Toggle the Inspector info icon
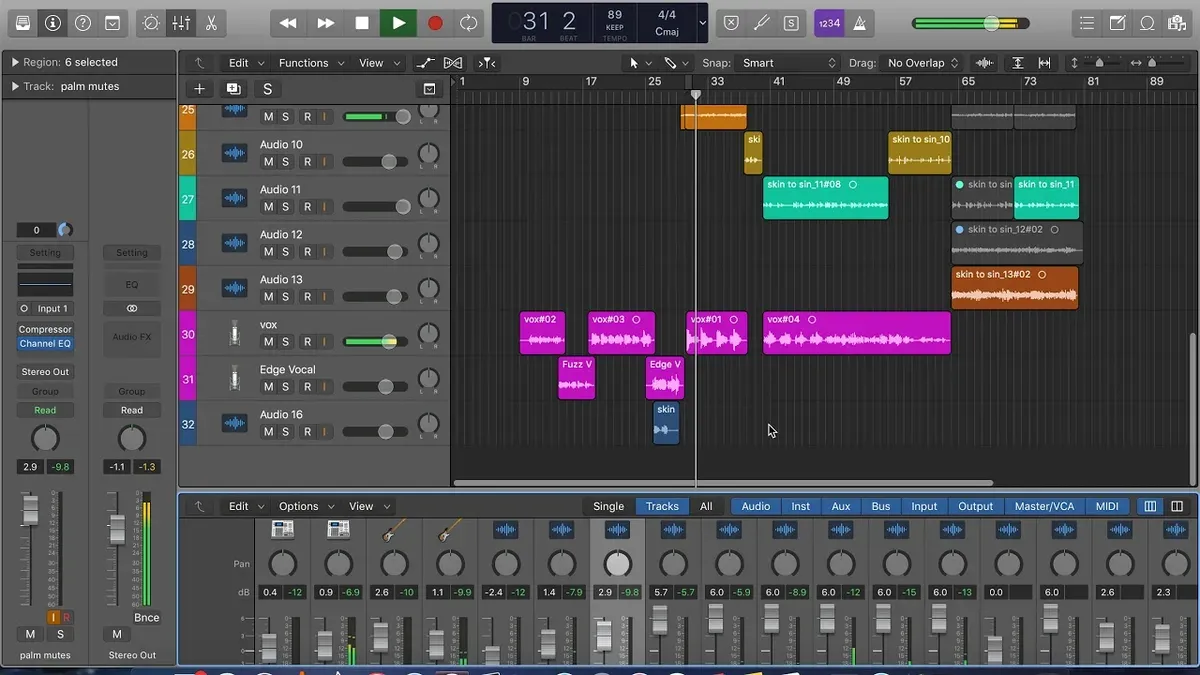Viewport: 1200px width, 675px height. (52, 22)
